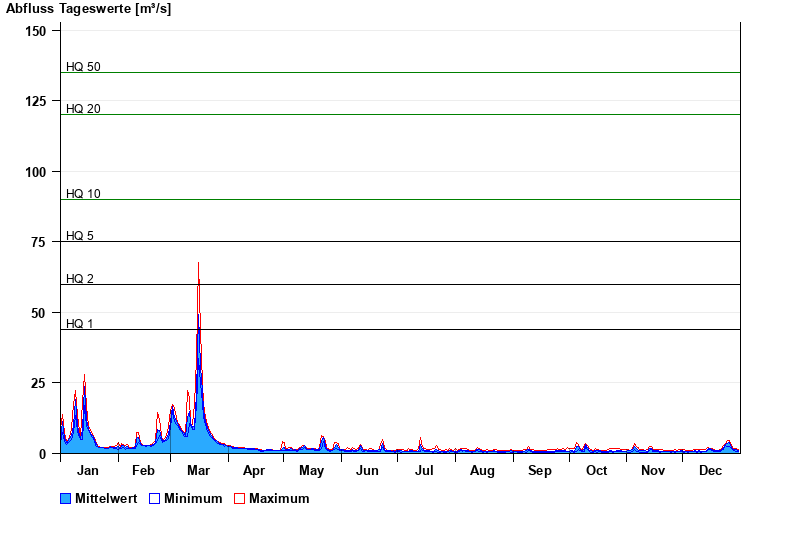Viewport: 800px width, 550px height.
Task: Click the HQ 5 threshold label
Action: (x=80, y=236)
